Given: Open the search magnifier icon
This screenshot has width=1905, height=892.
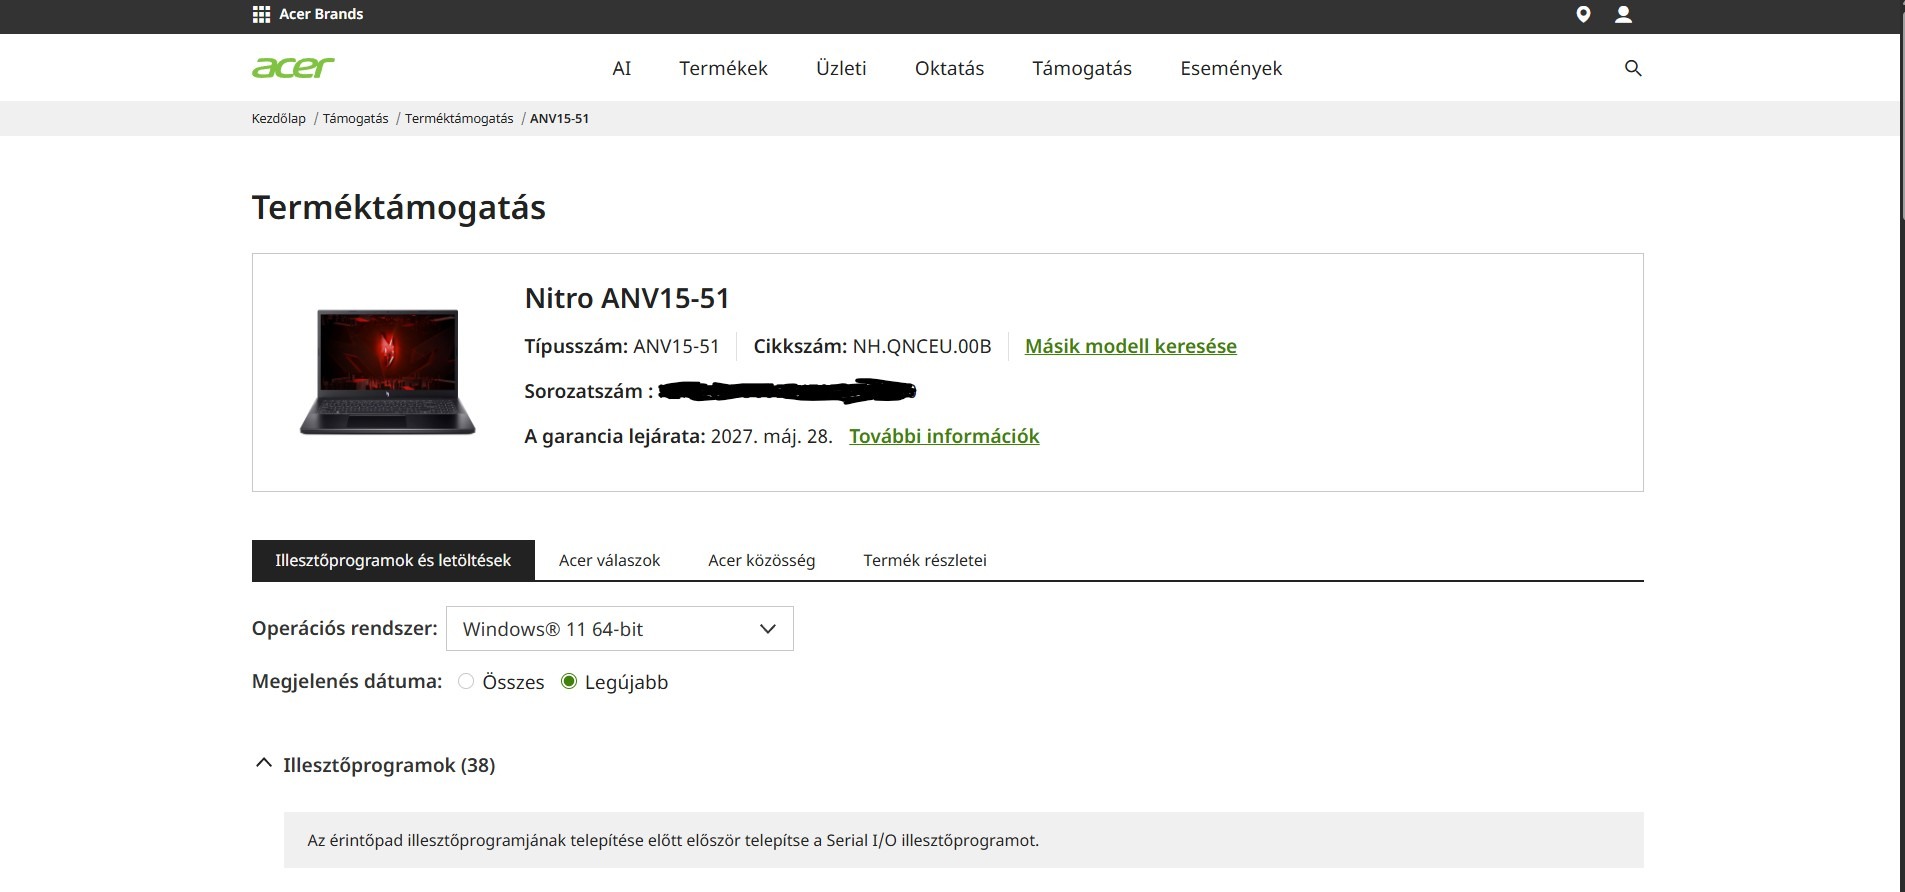Looking at the screenshot, I should point(1633,68).
